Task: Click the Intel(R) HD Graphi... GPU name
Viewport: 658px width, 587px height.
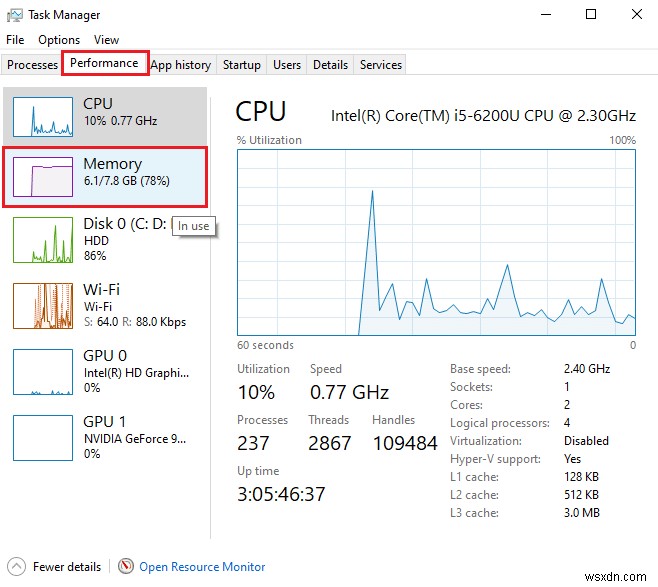Action: click(x=136, y=373)
